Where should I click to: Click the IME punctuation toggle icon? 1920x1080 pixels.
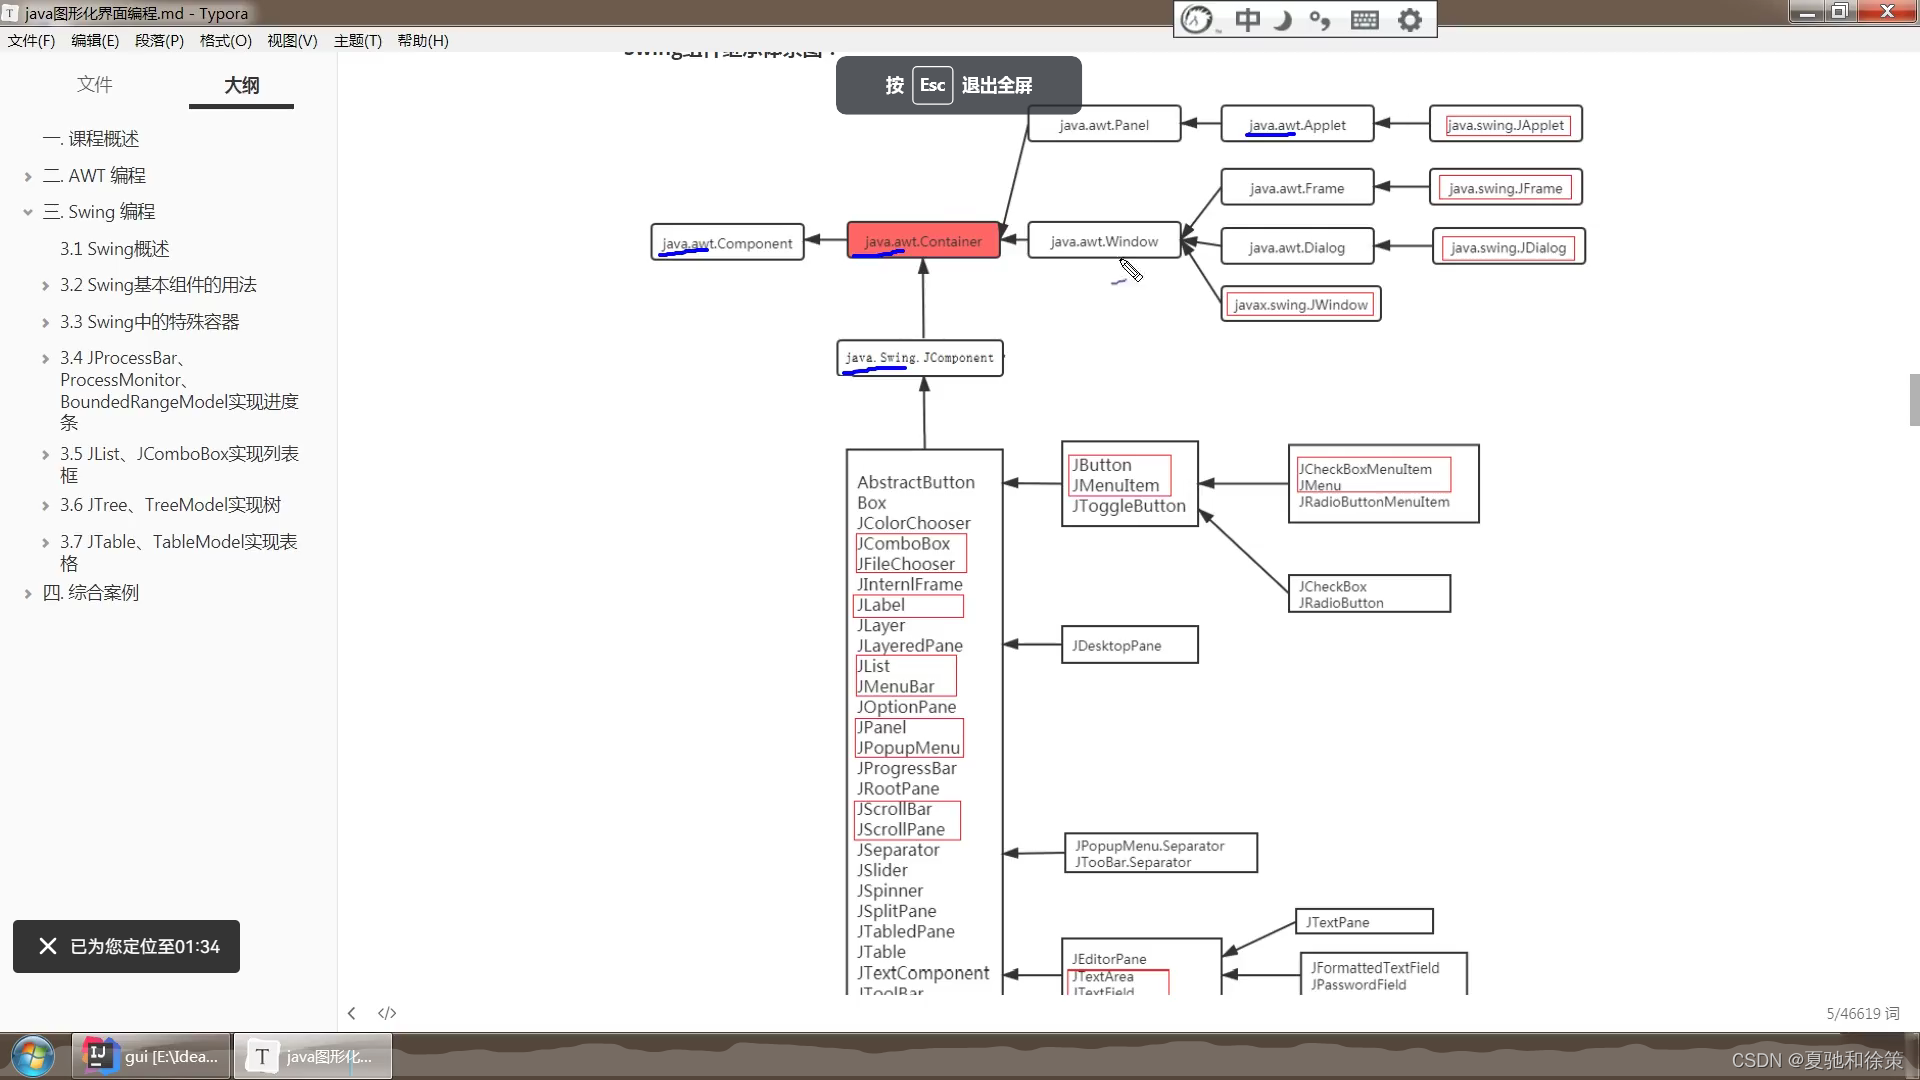(x=1320, y=20)
